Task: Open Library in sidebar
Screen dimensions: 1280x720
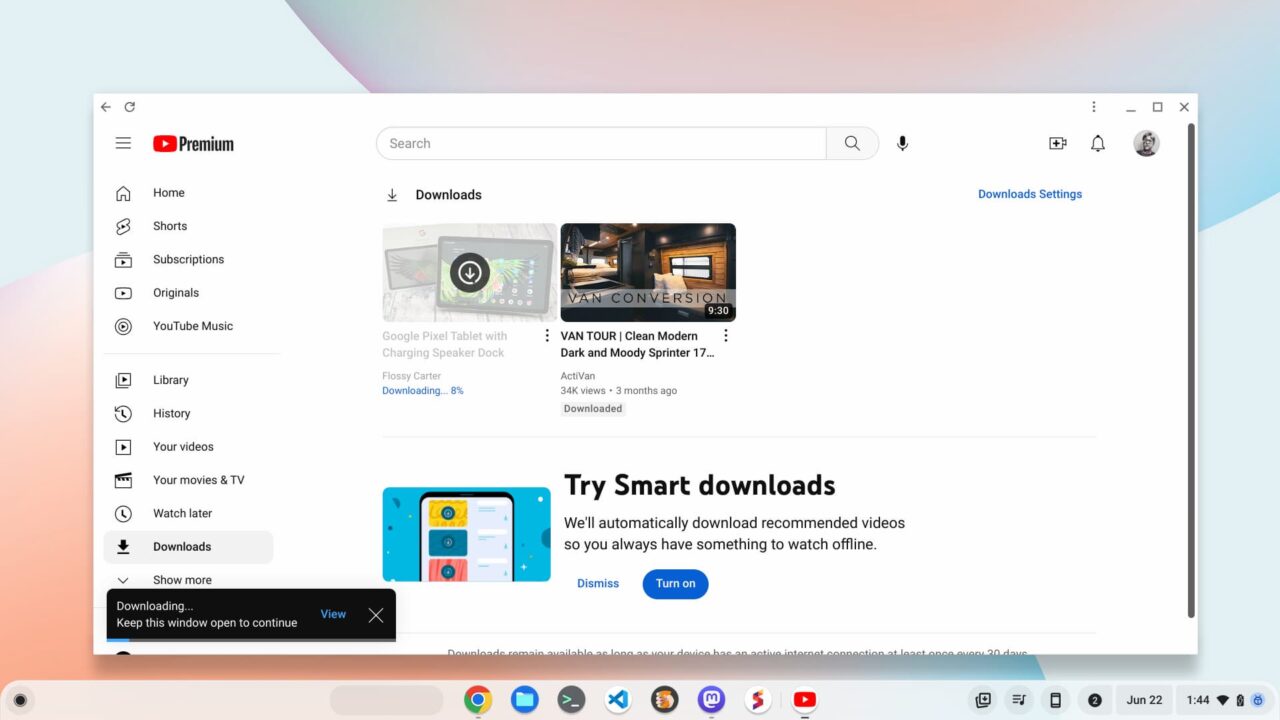Action: pyautogui.click(x=188, y=380)
